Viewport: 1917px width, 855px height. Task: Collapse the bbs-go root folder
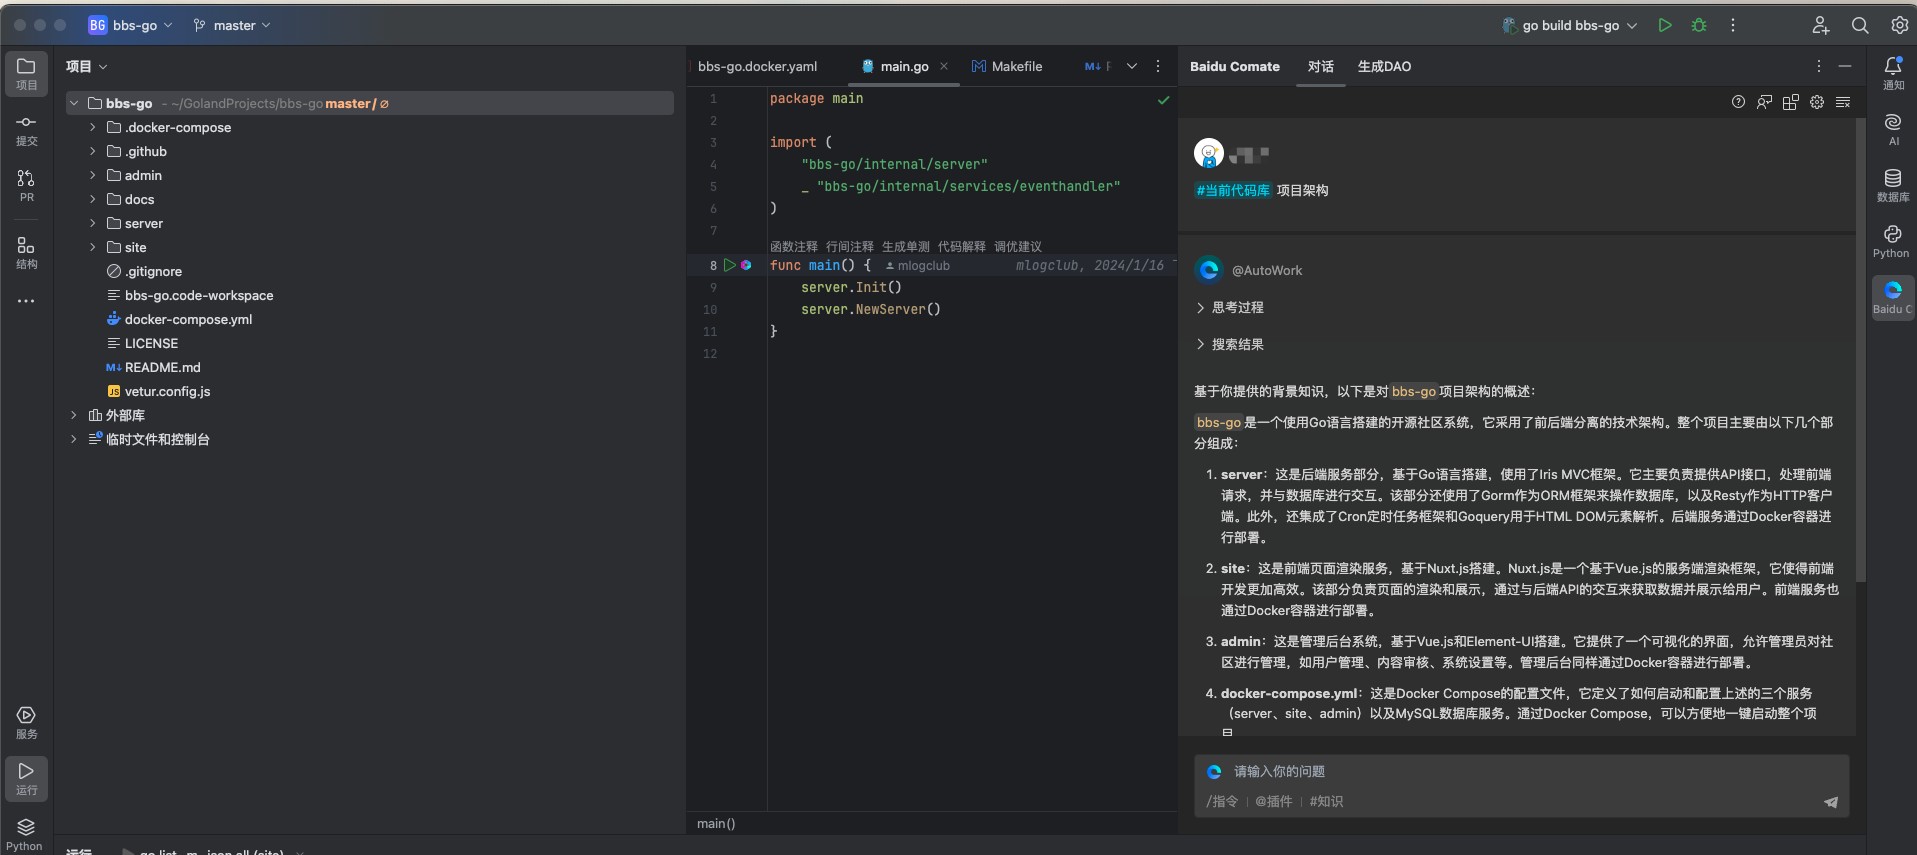coord(73,103)
